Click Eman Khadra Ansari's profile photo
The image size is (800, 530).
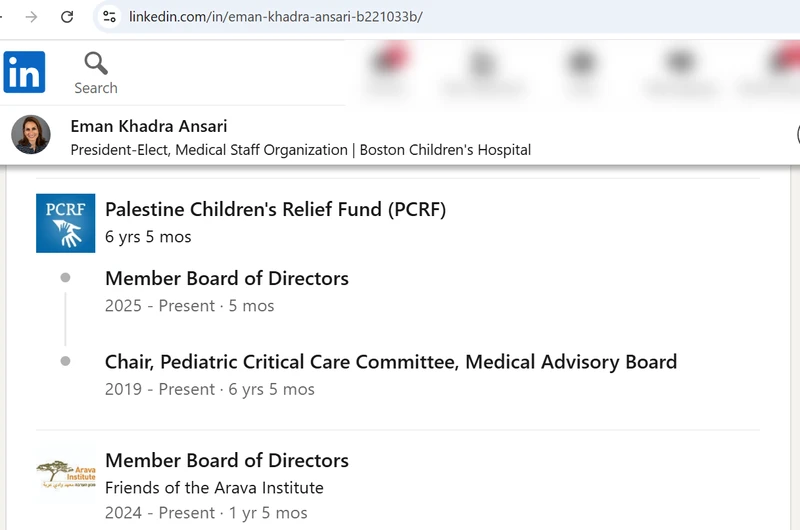[31, 135]
